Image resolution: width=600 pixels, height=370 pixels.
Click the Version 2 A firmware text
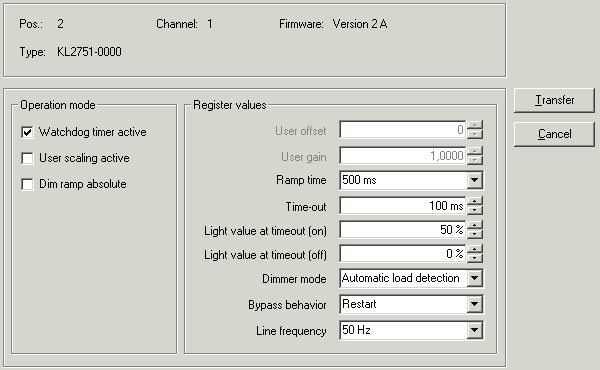pos(360,24)
